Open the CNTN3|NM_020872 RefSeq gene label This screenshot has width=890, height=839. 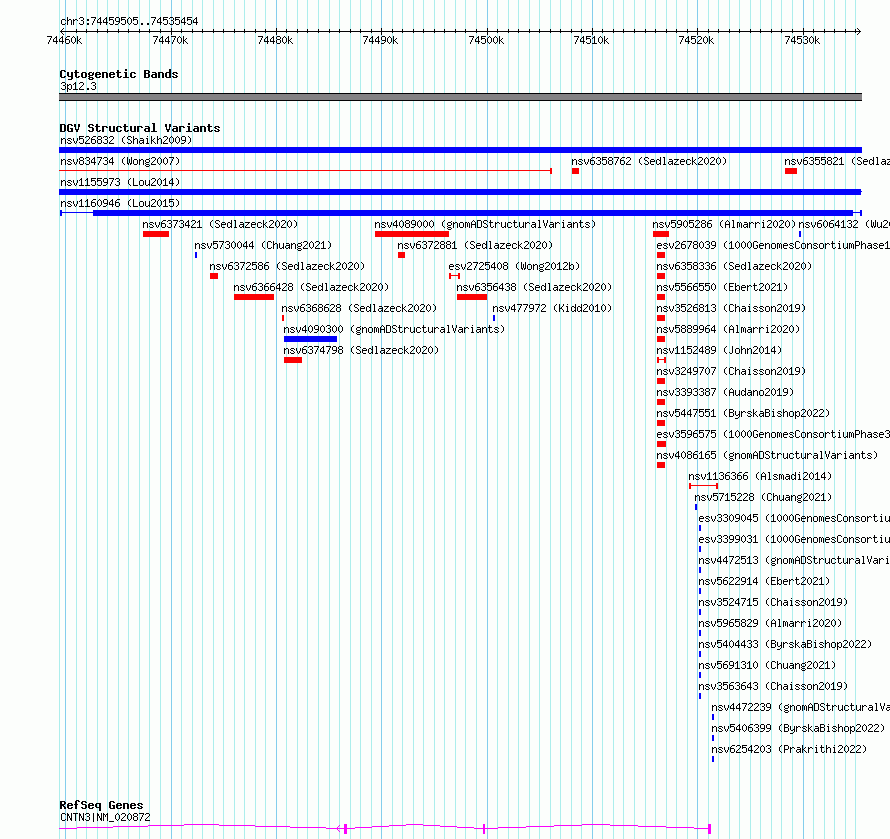click(105, 817)
